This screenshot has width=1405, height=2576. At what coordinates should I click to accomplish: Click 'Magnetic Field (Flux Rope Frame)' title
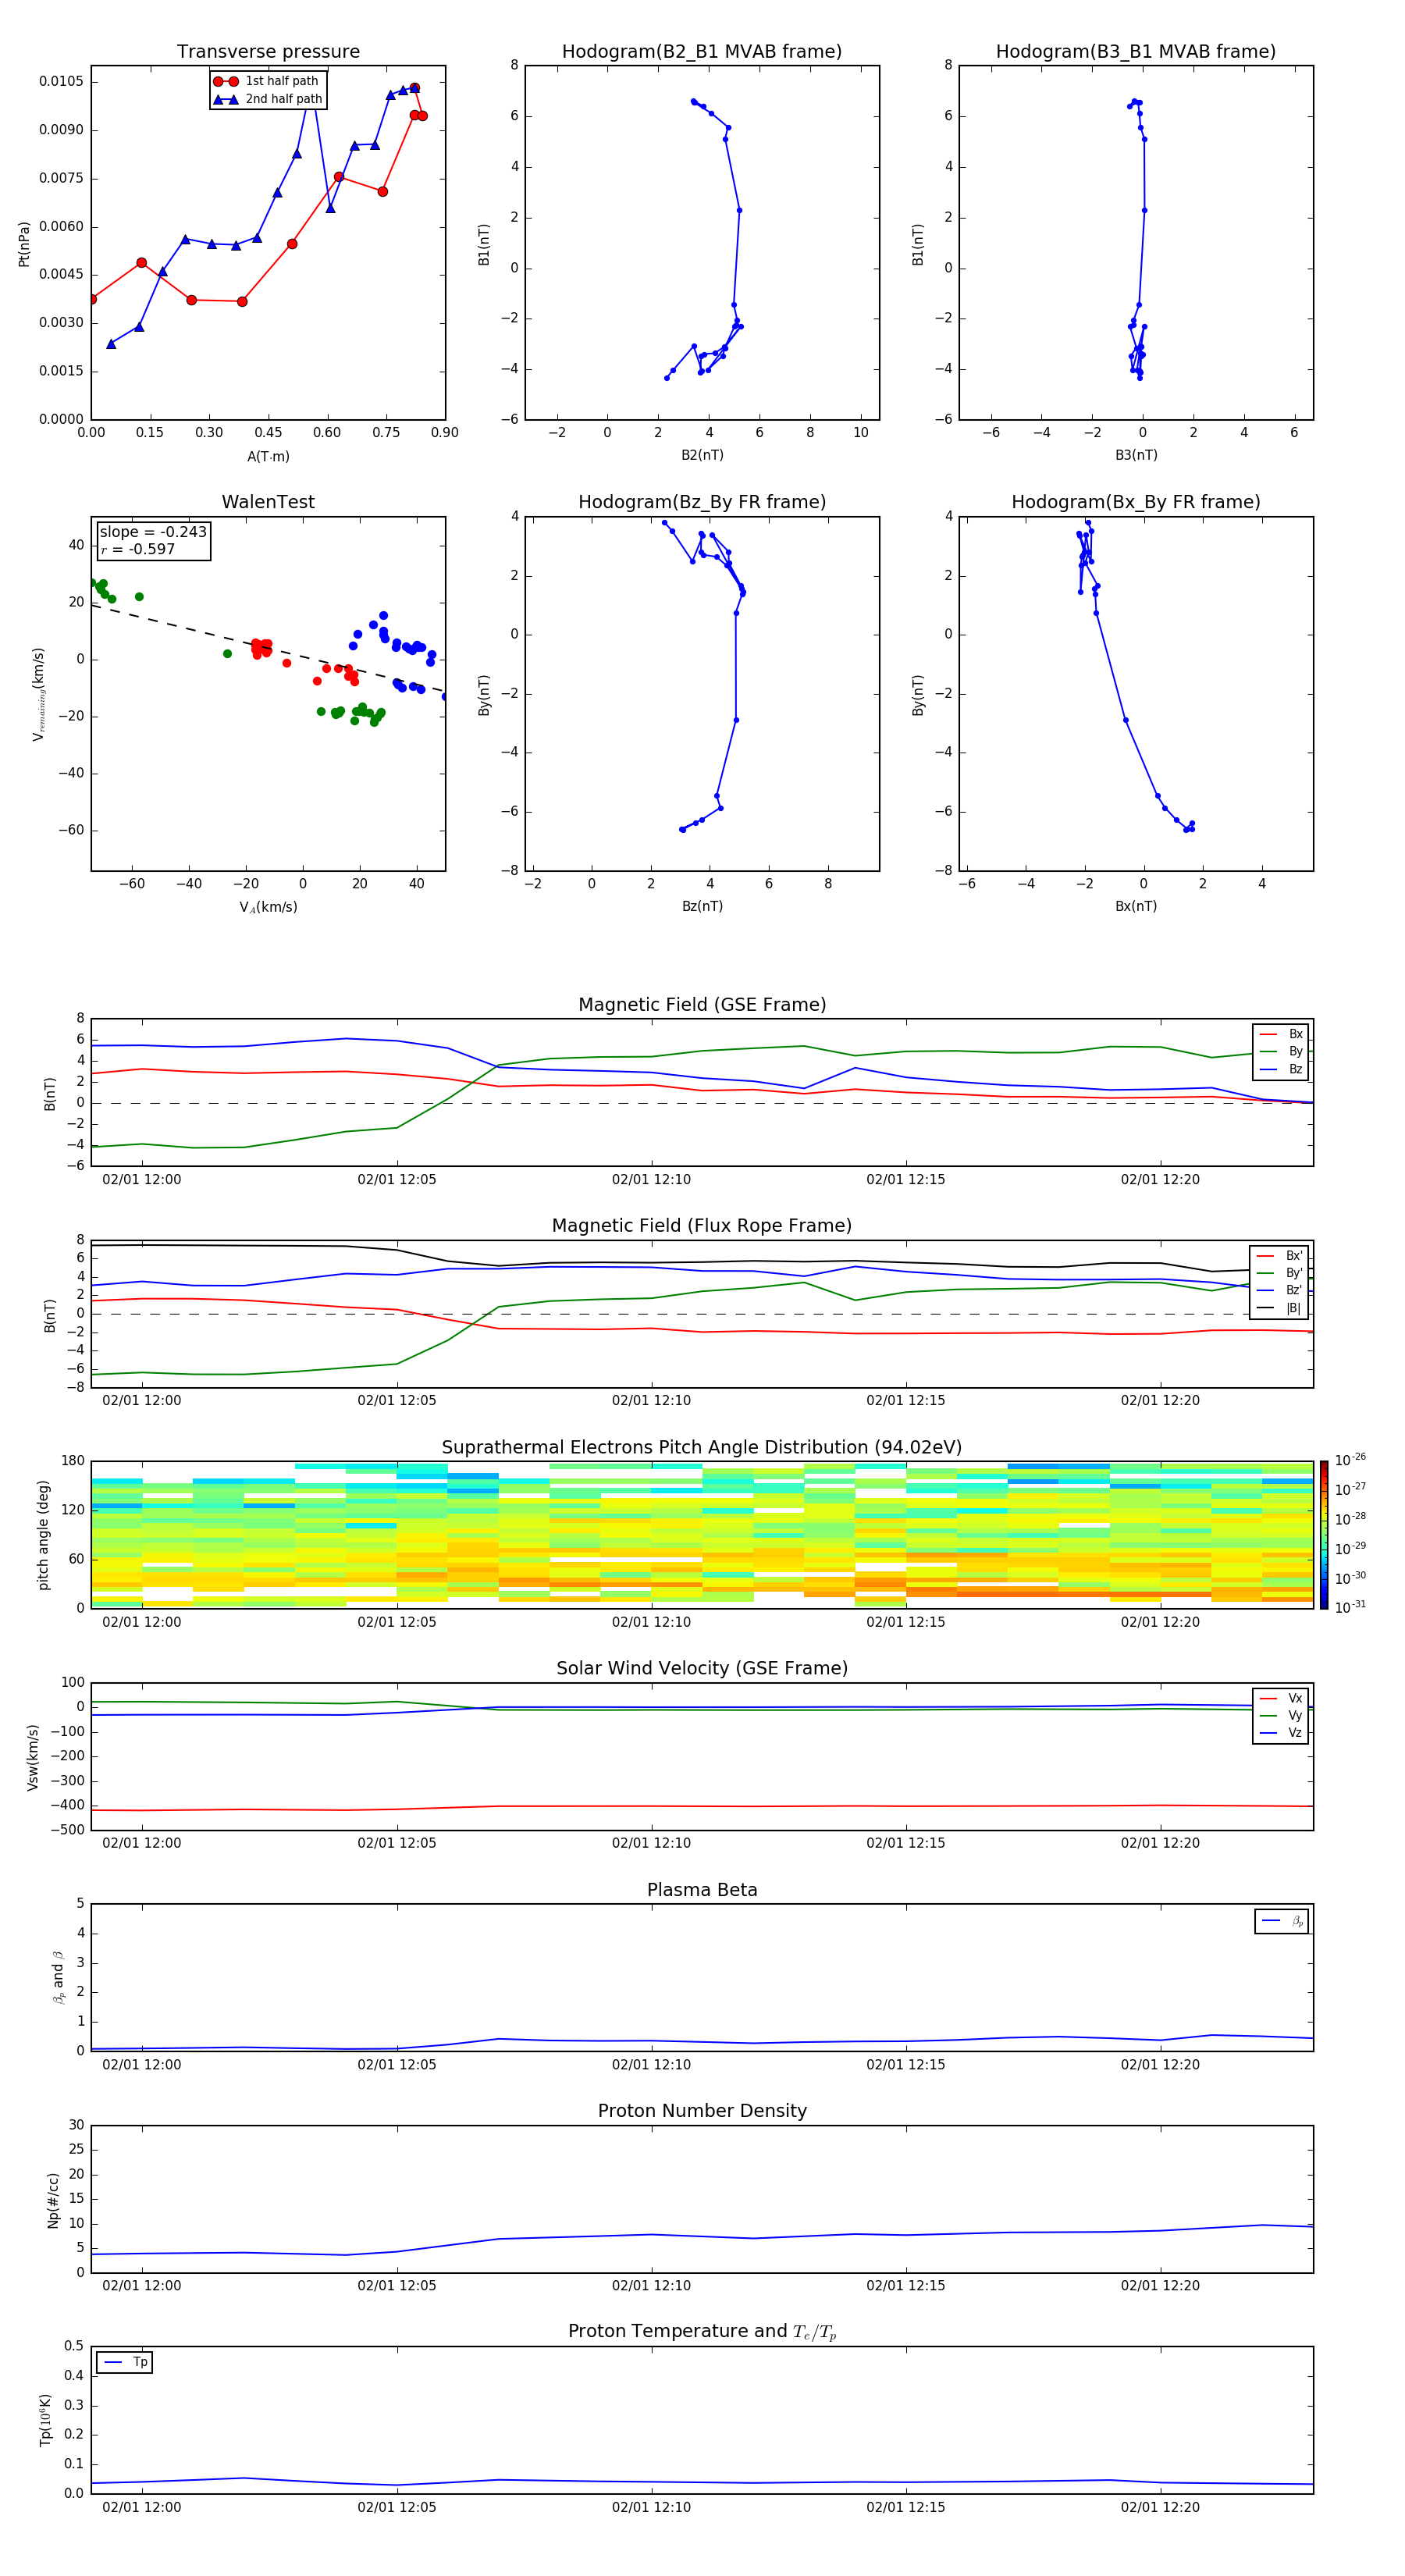(x=702, y=1226)
